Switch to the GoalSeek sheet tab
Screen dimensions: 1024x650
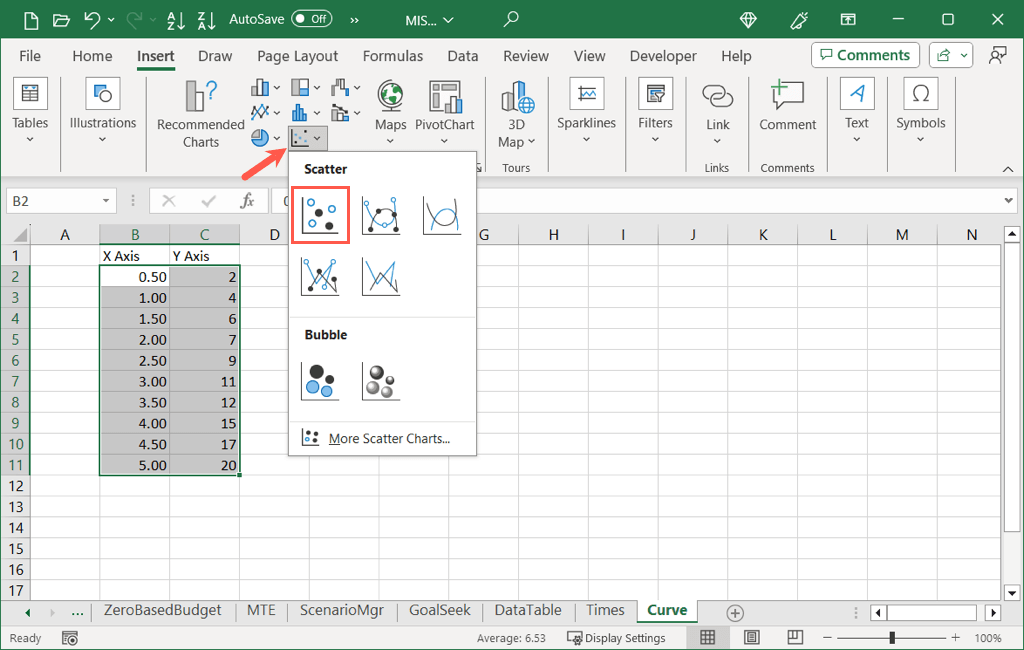(440, 611)
